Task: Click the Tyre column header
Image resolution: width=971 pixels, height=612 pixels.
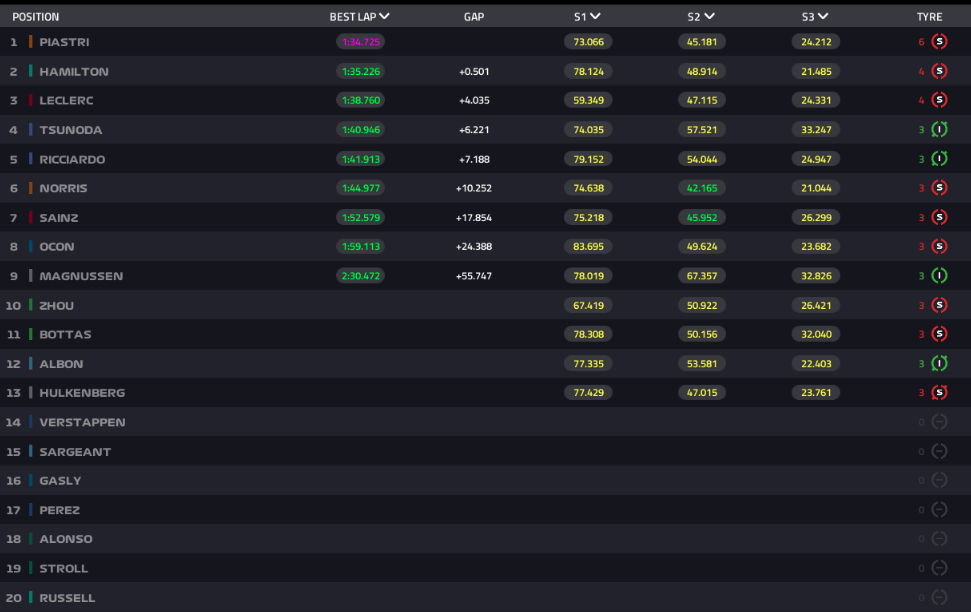Action: click(x=929, y=17)
